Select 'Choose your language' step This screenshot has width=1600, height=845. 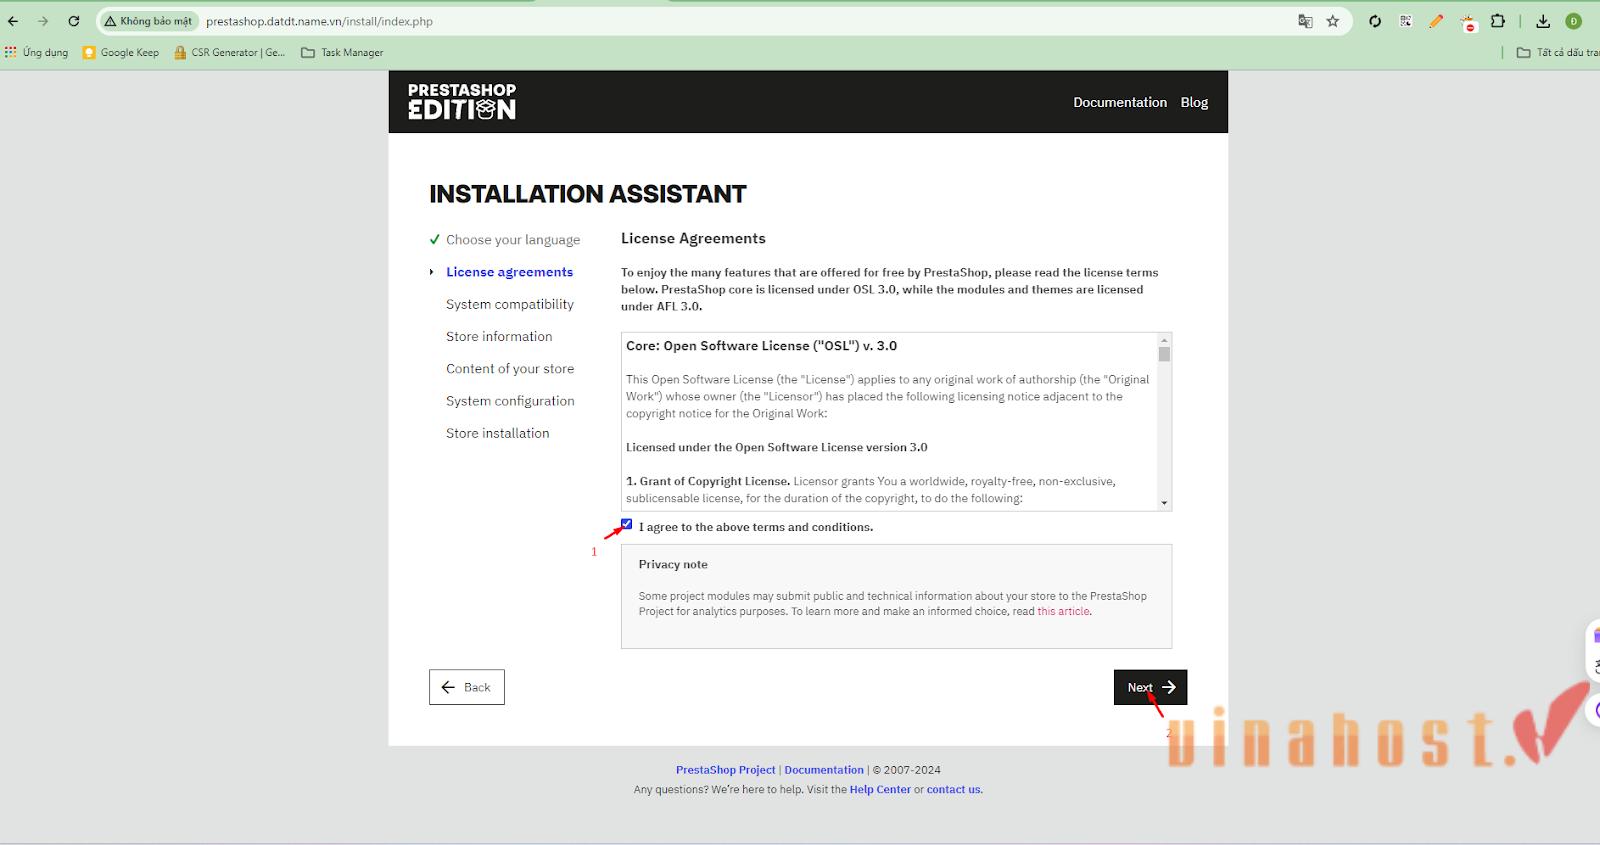[513, 240]
